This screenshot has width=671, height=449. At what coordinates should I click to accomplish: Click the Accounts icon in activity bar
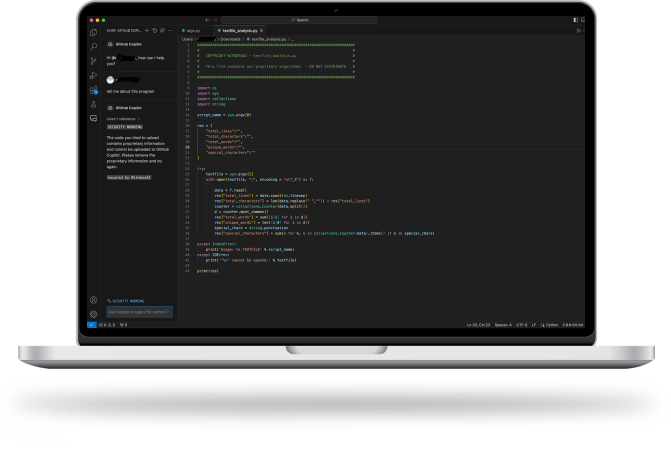pyautogui.click(x=93, y=299)
